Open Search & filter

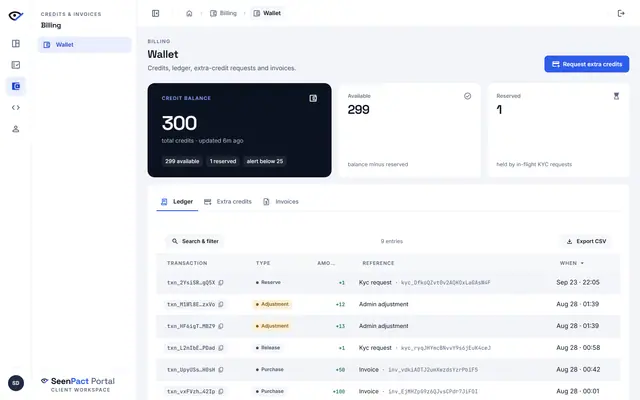(195, 241)
